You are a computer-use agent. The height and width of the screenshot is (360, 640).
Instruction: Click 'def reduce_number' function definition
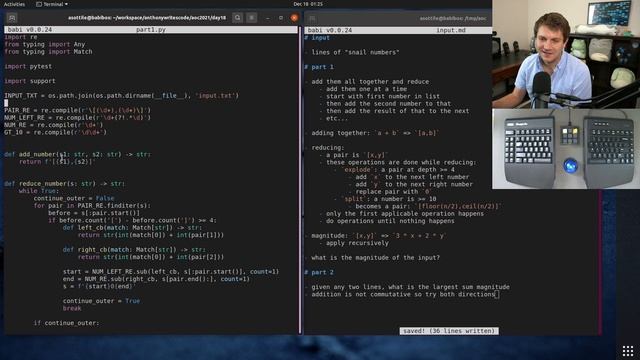click(x=64, y=184)
